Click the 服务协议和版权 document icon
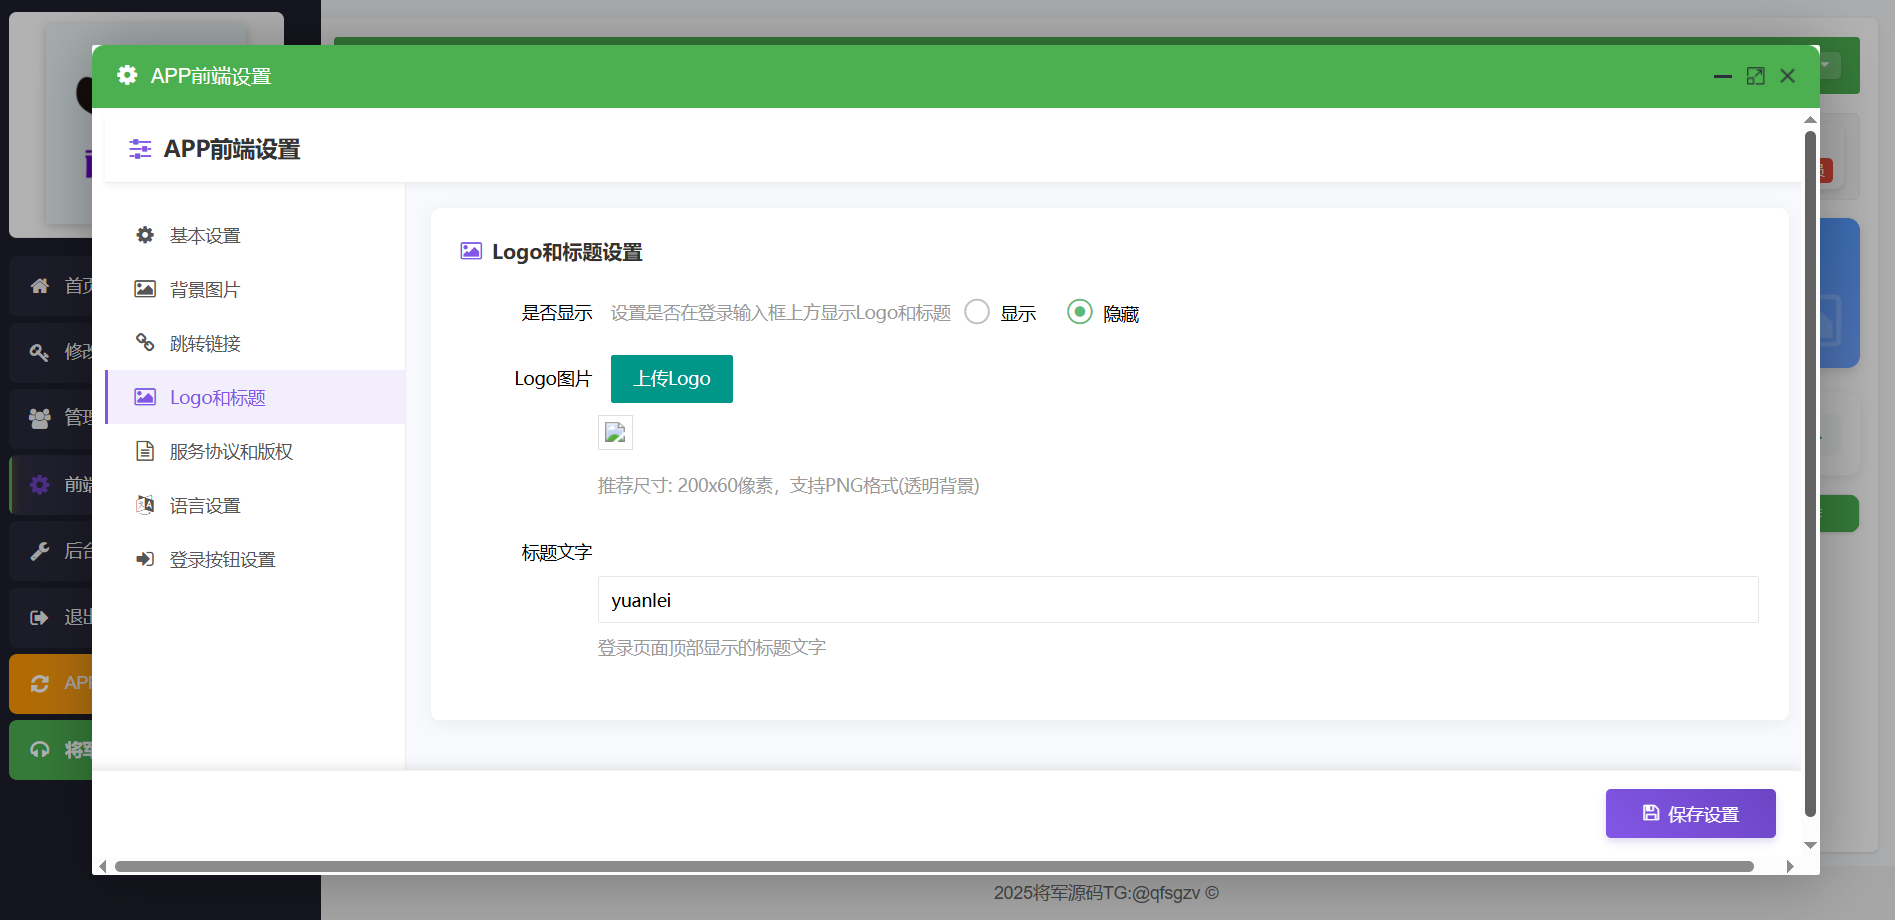Screen dimensions: 1895x920 point(145,451)
